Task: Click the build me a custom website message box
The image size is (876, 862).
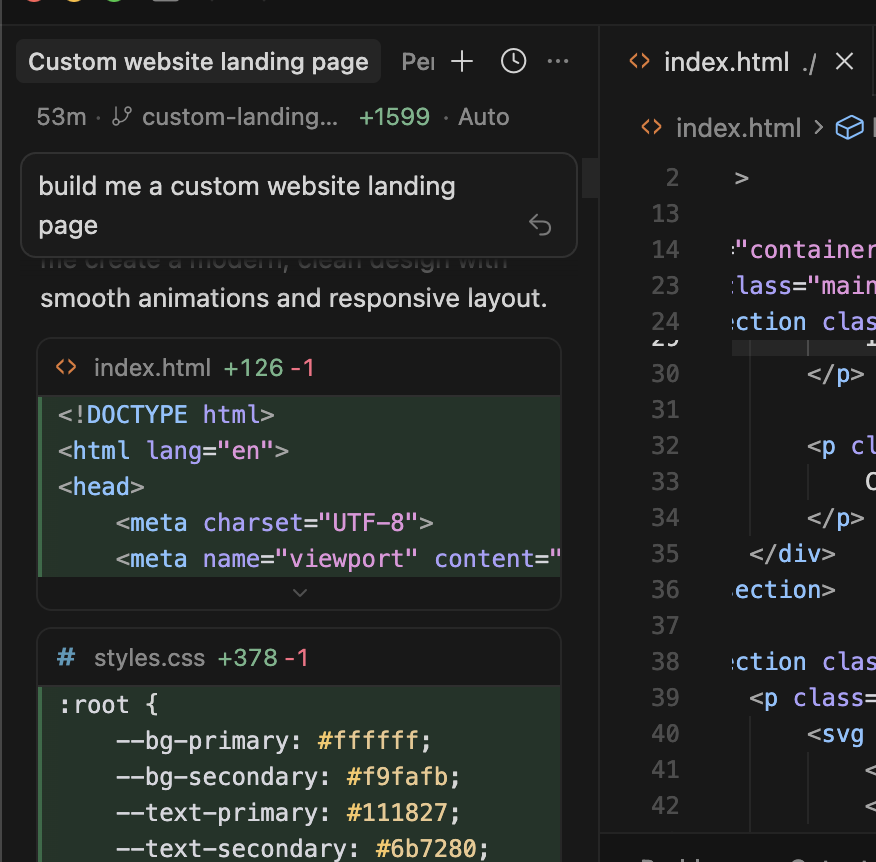Action: coord(280,205)
